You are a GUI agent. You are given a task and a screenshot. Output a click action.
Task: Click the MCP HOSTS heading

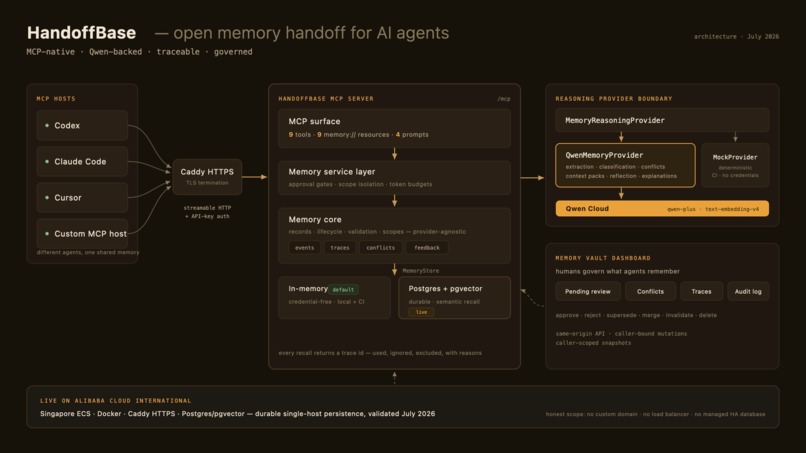click(x=56, y=99)
